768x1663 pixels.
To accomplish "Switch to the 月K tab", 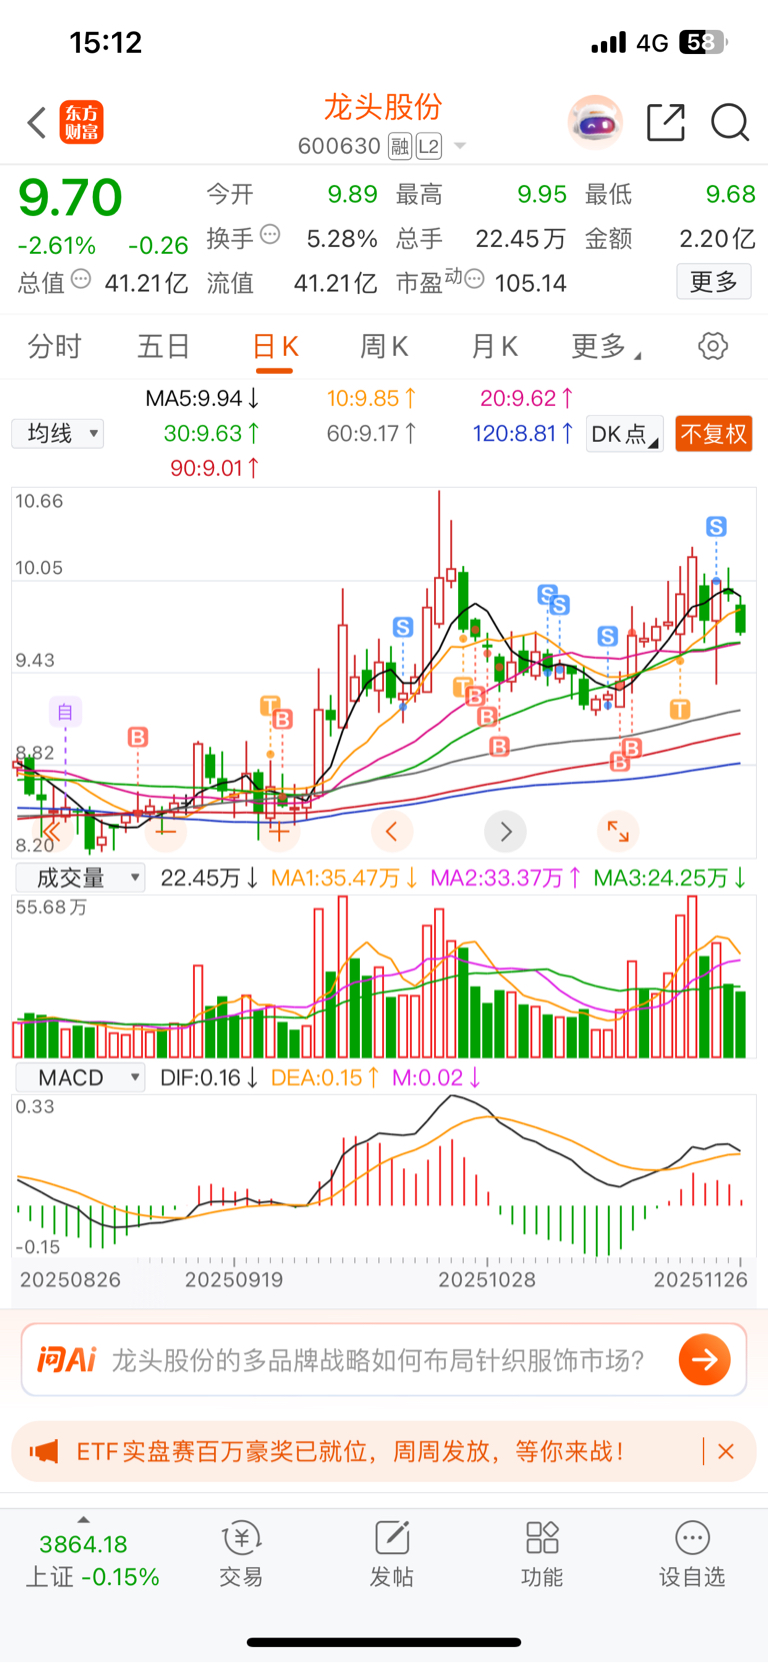I will tap(494, 347).
